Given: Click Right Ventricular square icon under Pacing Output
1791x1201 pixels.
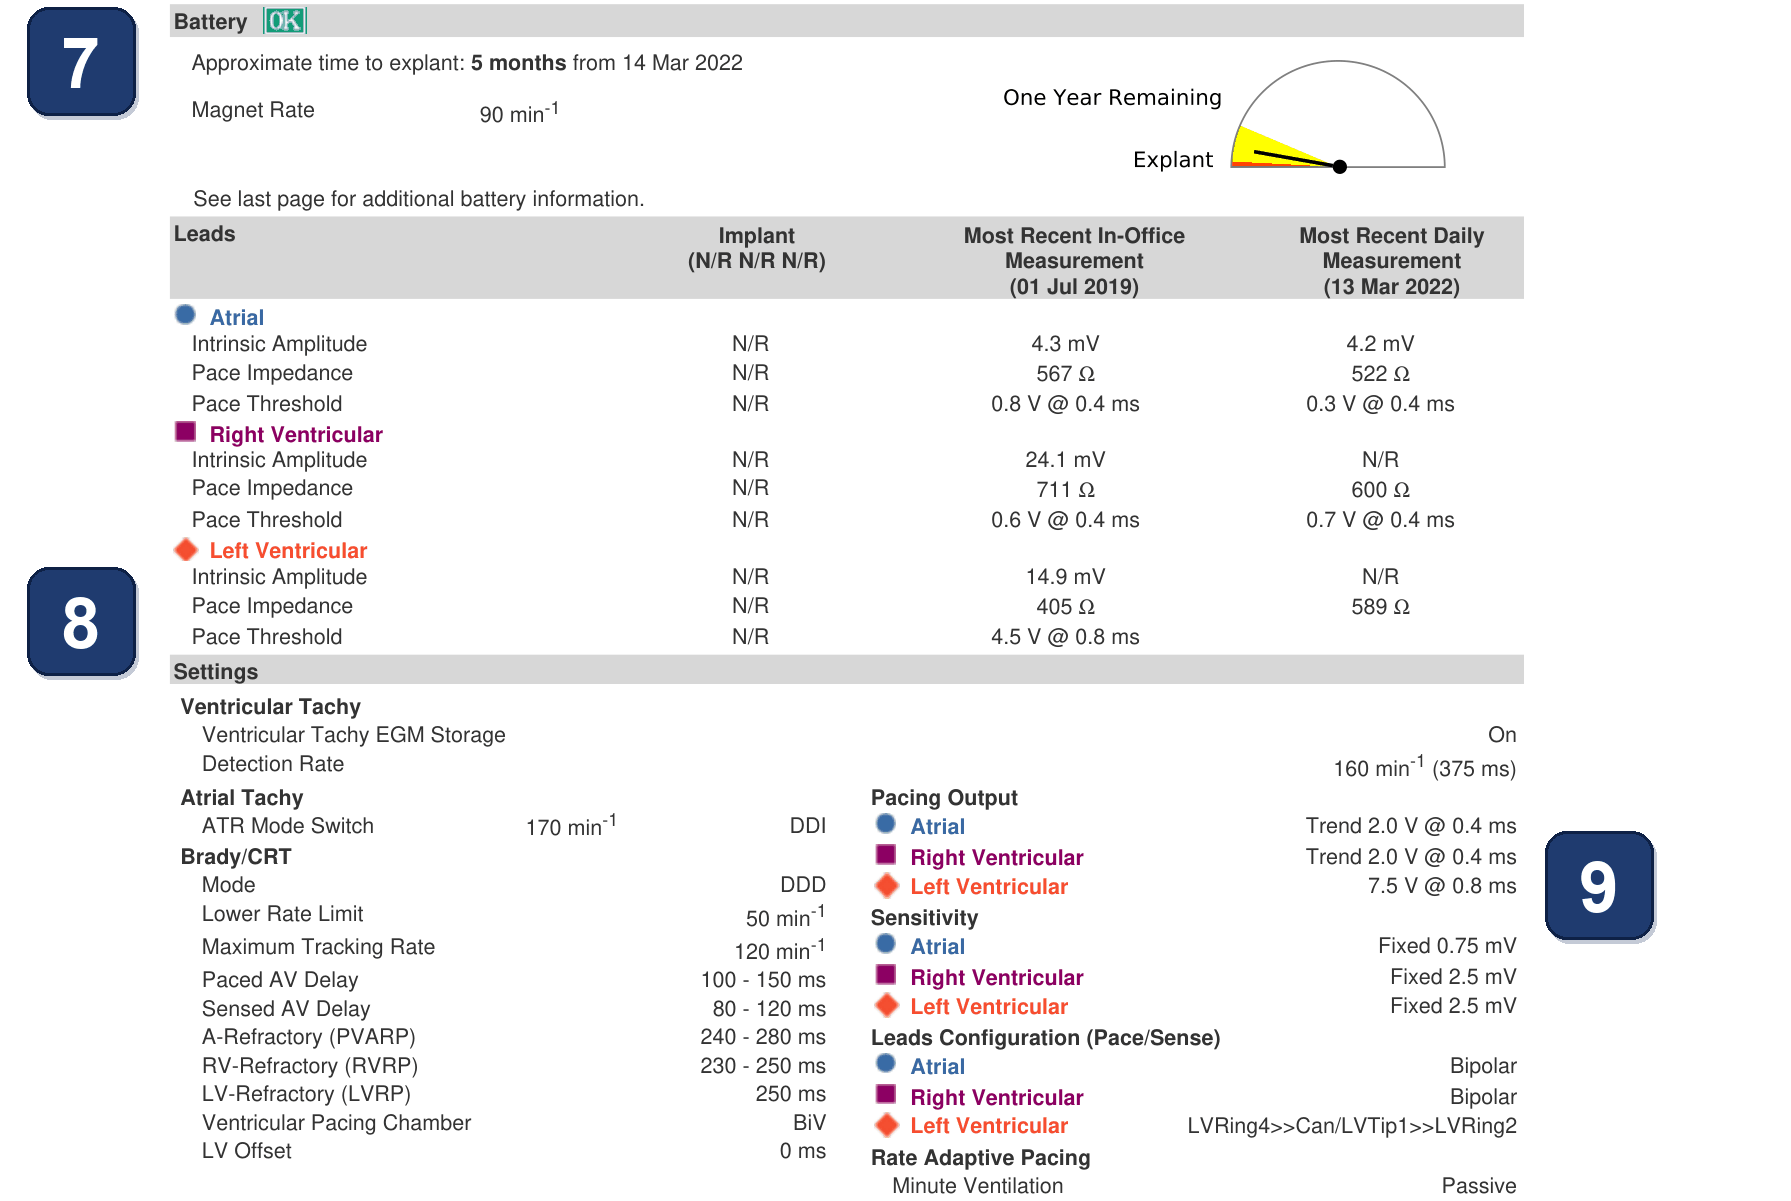Looking at the screenshot, I should (886, 855).
